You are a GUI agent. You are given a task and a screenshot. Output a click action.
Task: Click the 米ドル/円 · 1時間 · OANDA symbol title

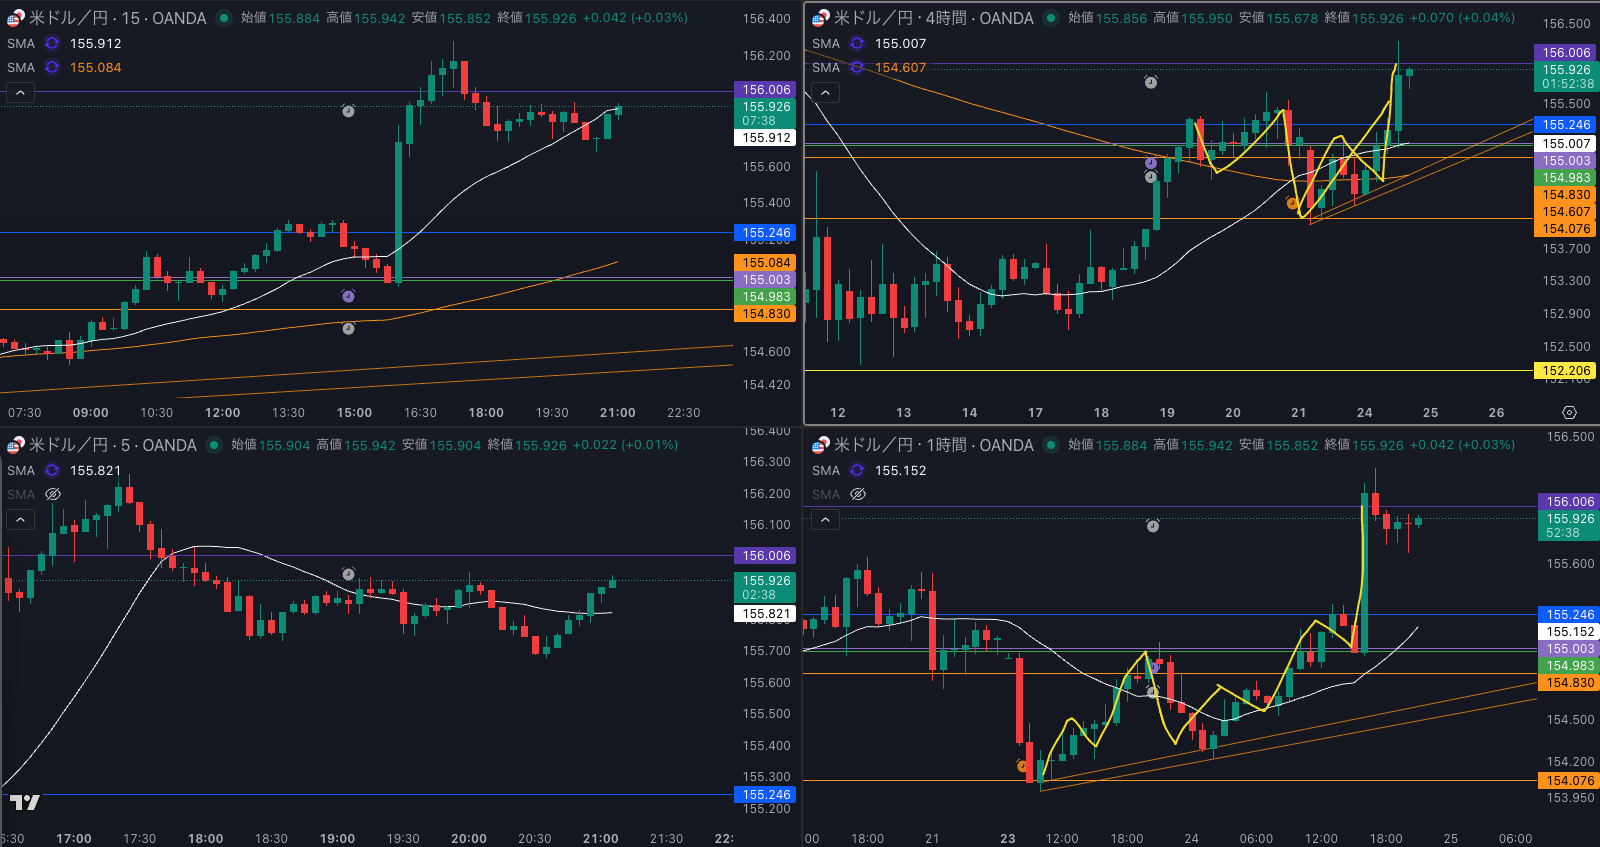[x=933, y=445]
